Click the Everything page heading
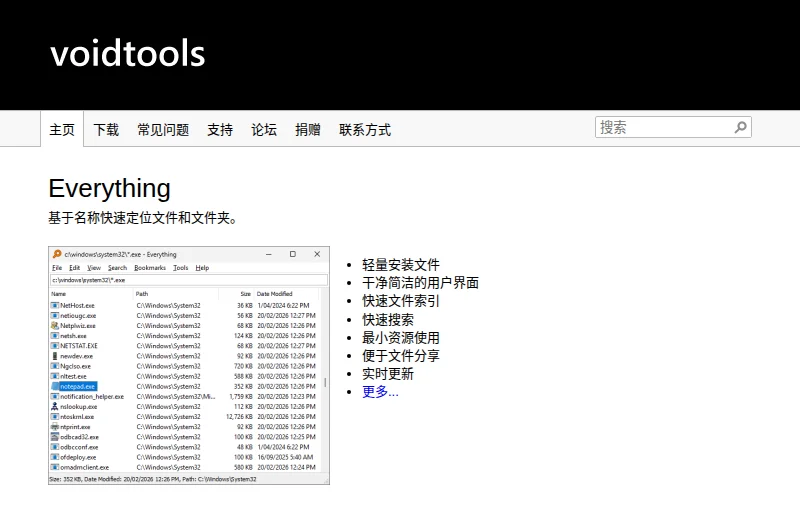This screenshot has width=800, height=525. 109,188
